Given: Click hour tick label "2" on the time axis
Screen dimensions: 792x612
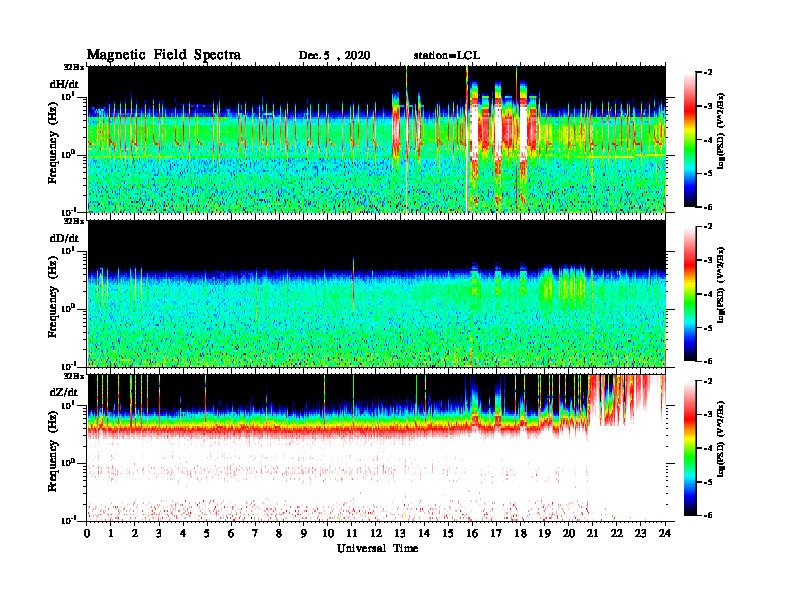Looking at the screenshot, I should [x=135, y=533].
